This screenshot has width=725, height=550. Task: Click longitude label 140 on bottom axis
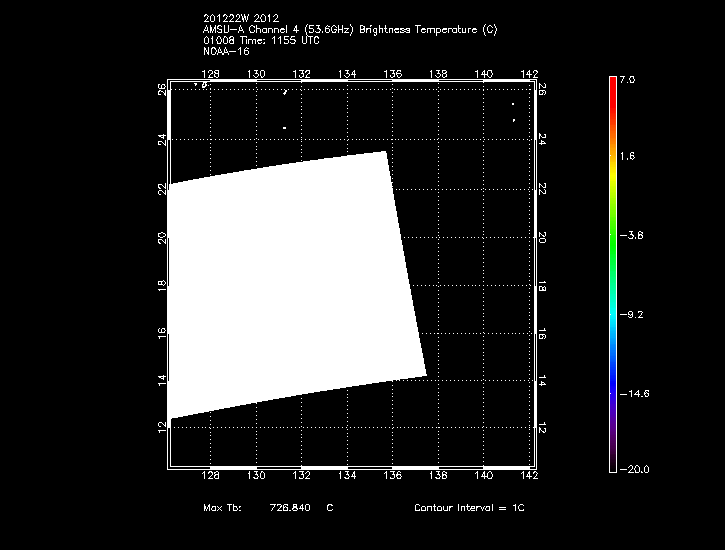[484, 476]
